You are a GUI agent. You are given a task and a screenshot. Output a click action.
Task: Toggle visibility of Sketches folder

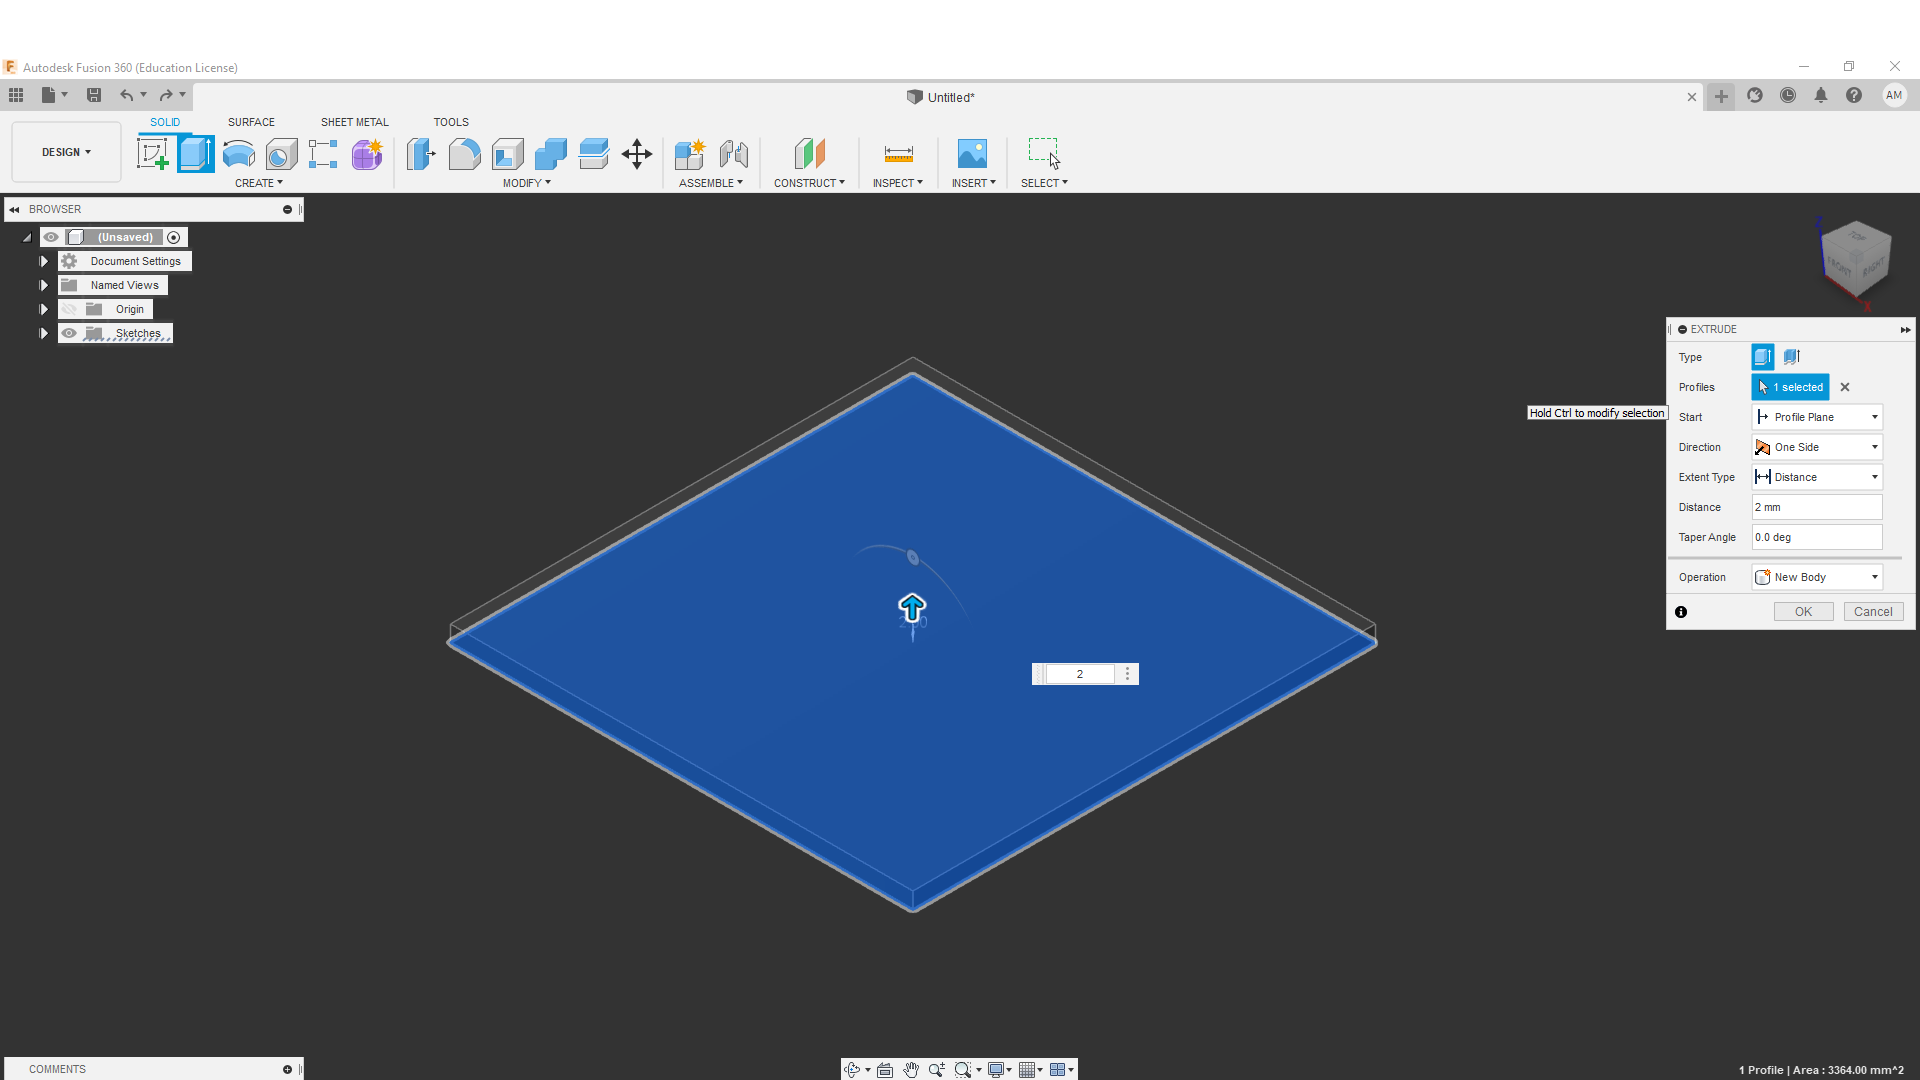69,333
